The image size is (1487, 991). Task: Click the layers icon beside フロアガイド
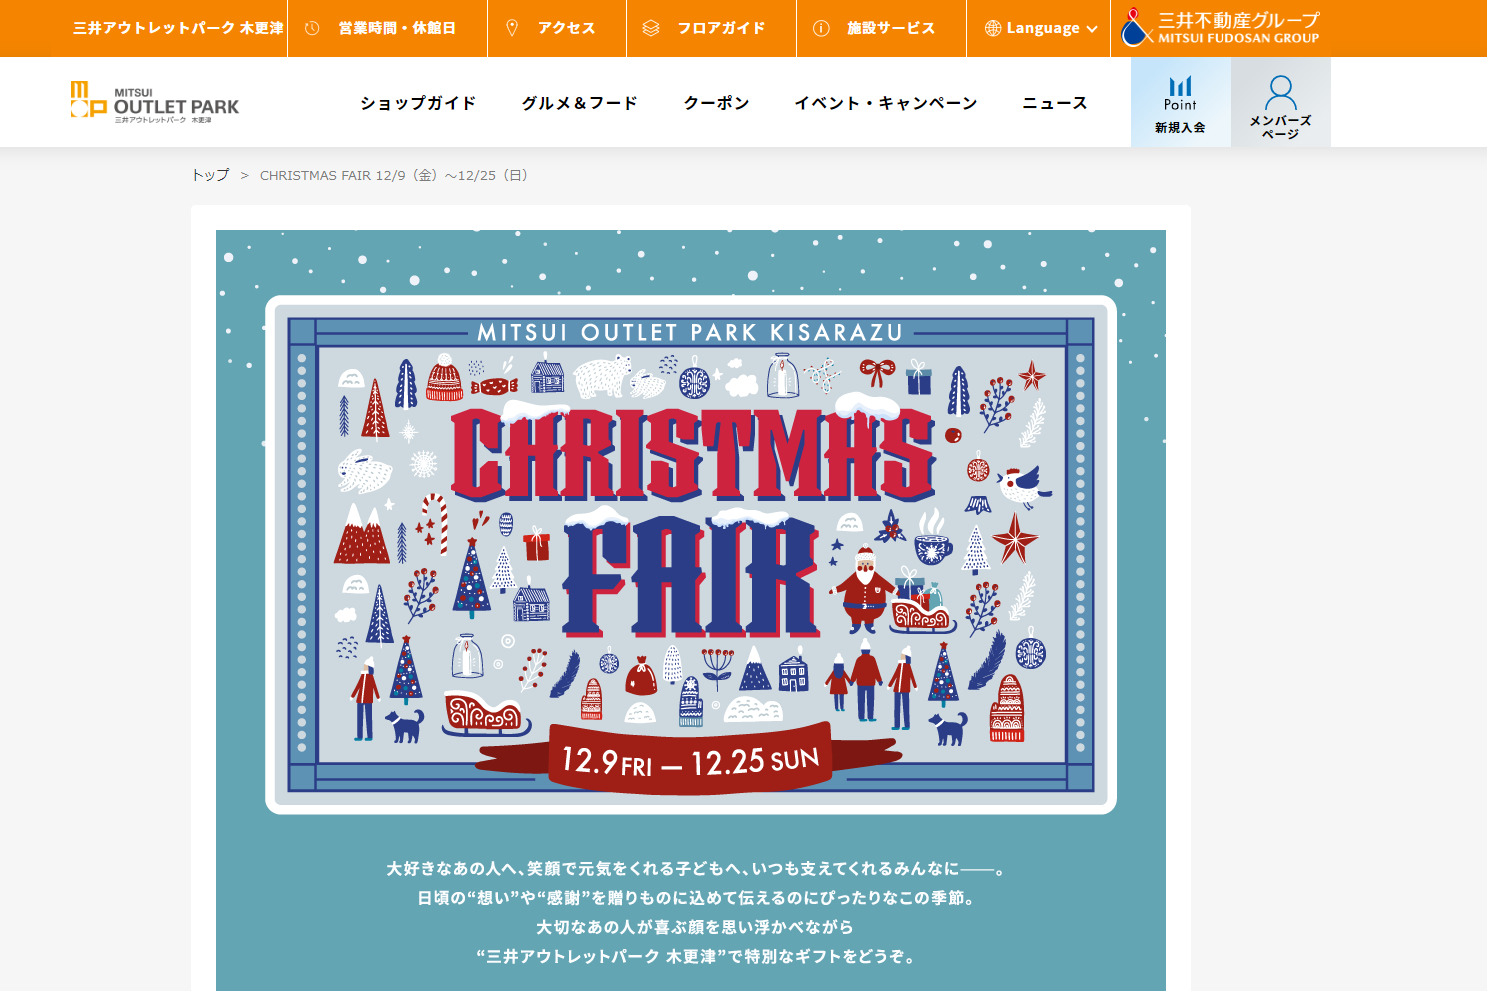tap(651, 28)
